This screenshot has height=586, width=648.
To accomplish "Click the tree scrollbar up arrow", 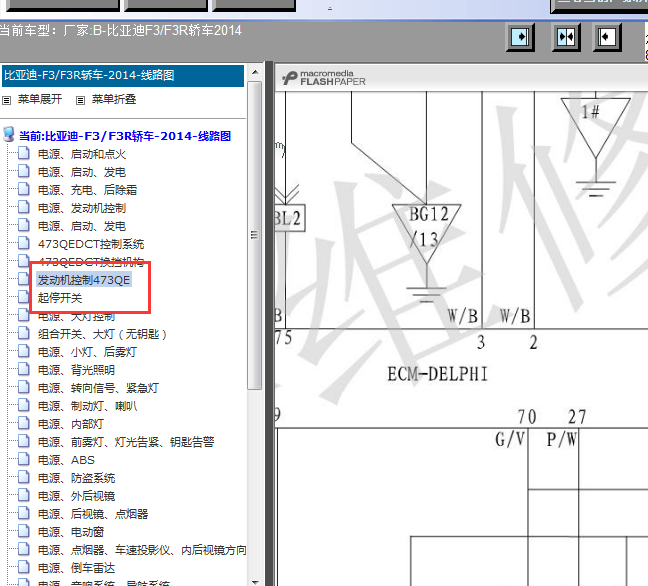I will (x=255, y=72).
